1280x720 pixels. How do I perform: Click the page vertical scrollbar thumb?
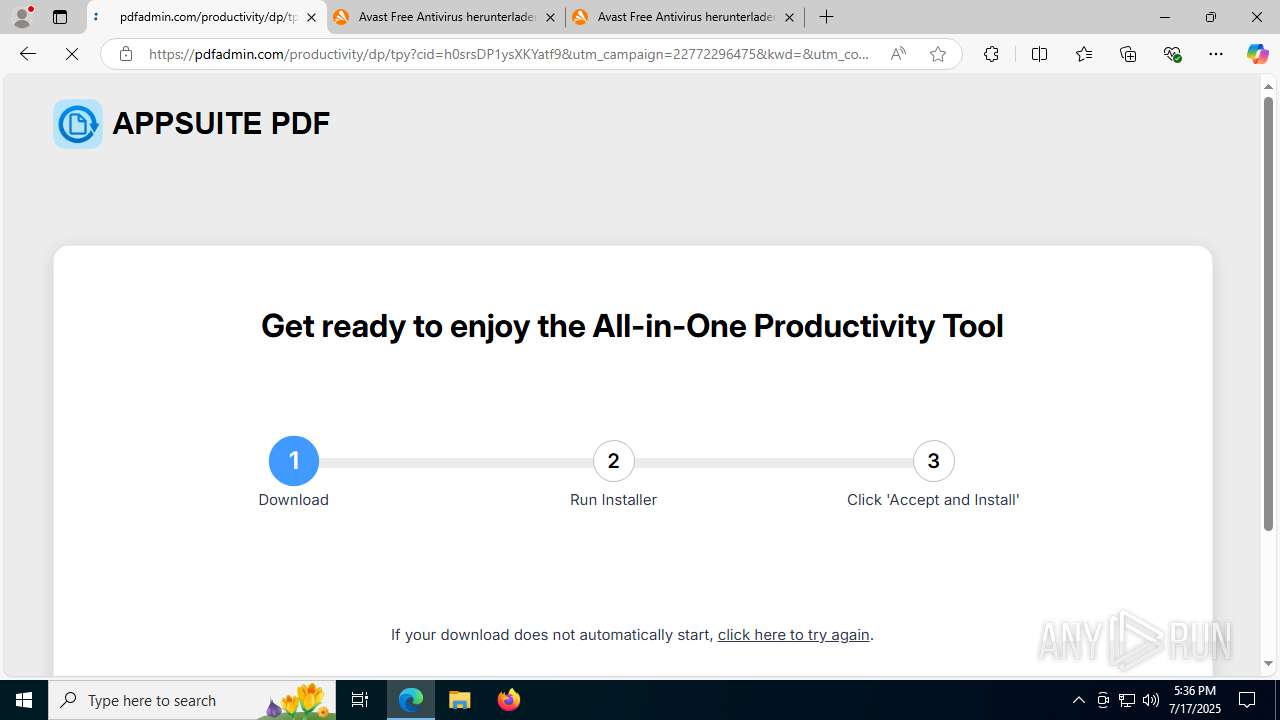pyautogui.click(x=1268, y=315)
